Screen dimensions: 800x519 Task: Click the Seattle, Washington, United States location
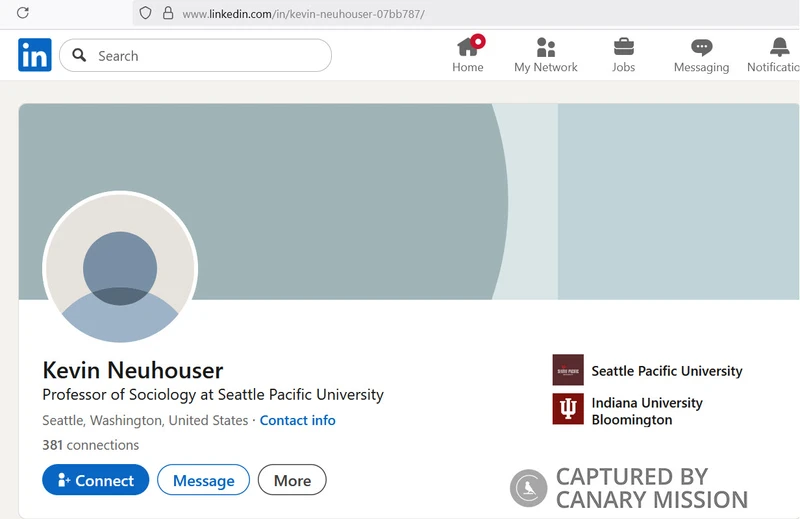(x=145, y=420)
